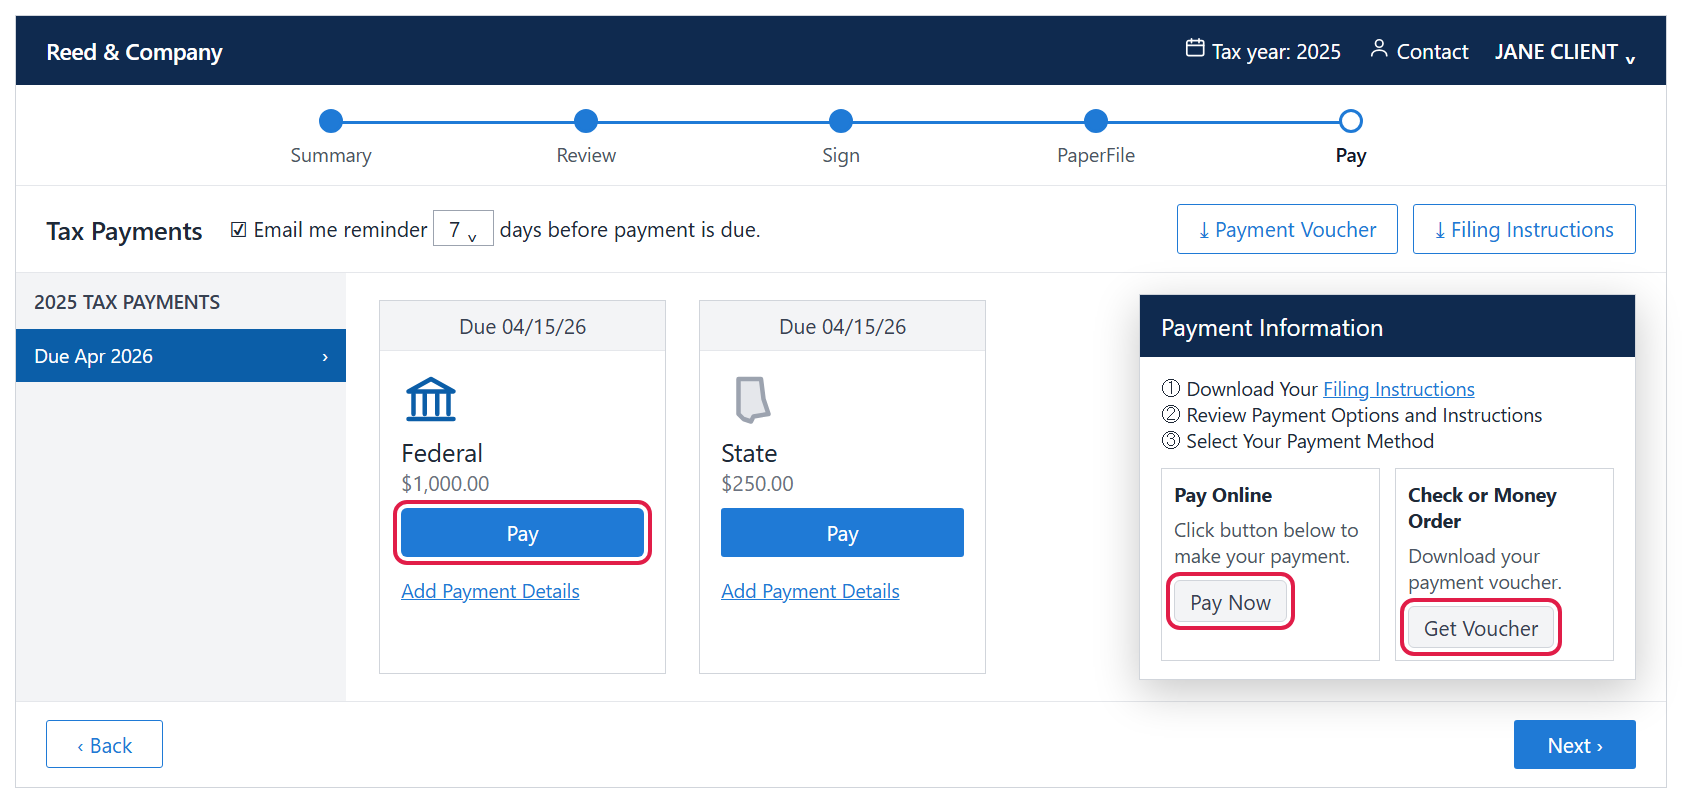The height and width of the screenshot is (810, 1683).
Task: Toggle the Email me reminder checkbox
Action: [x=239, y=230]
